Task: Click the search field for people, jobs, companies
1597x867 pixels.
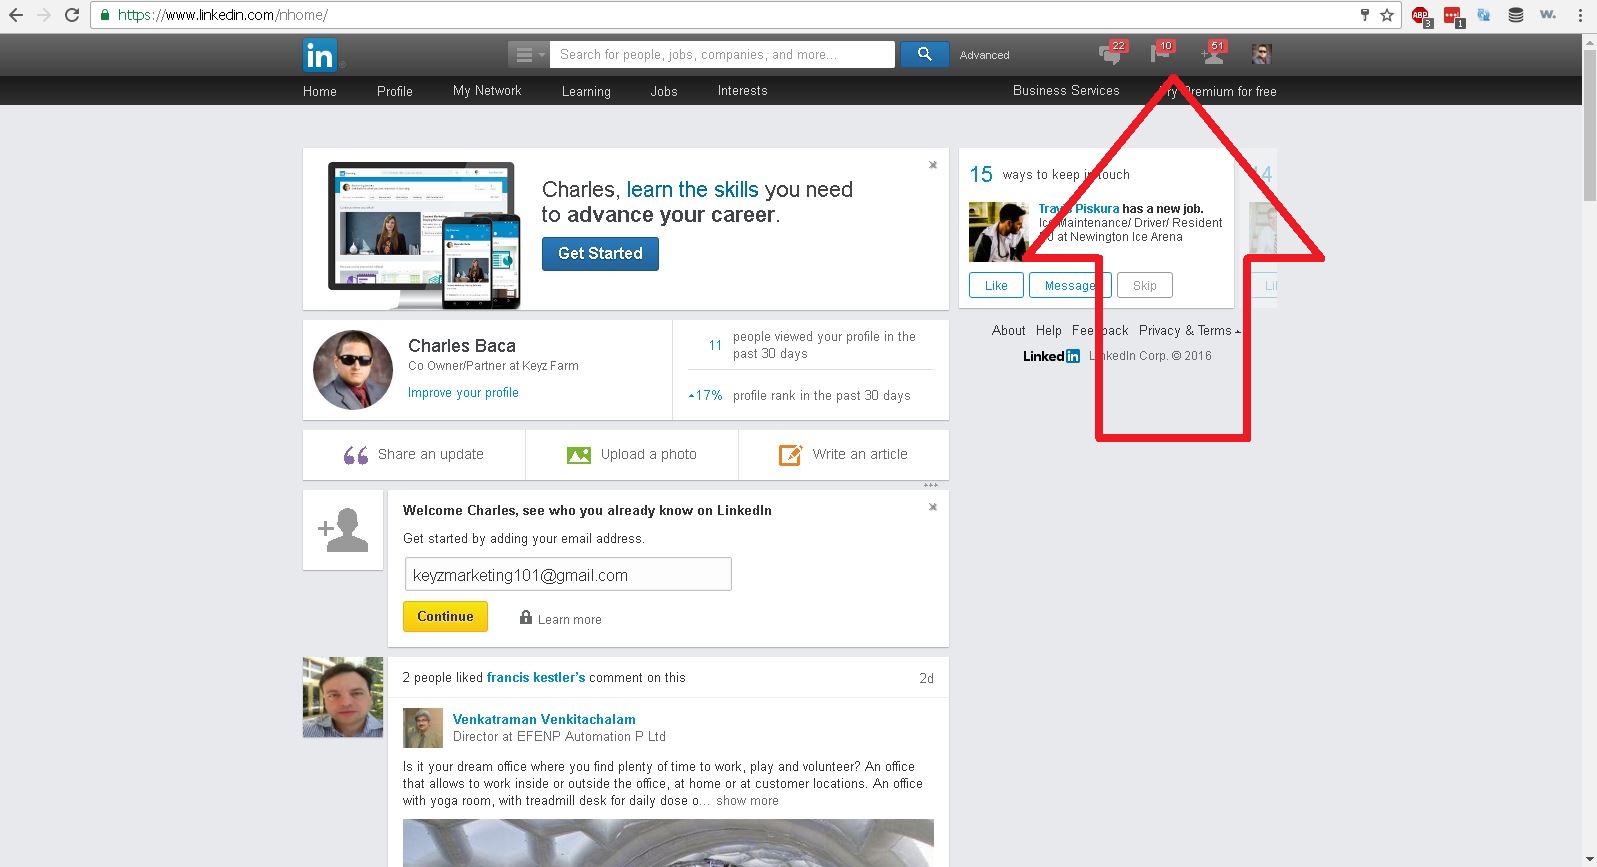Action: (722, 55)
